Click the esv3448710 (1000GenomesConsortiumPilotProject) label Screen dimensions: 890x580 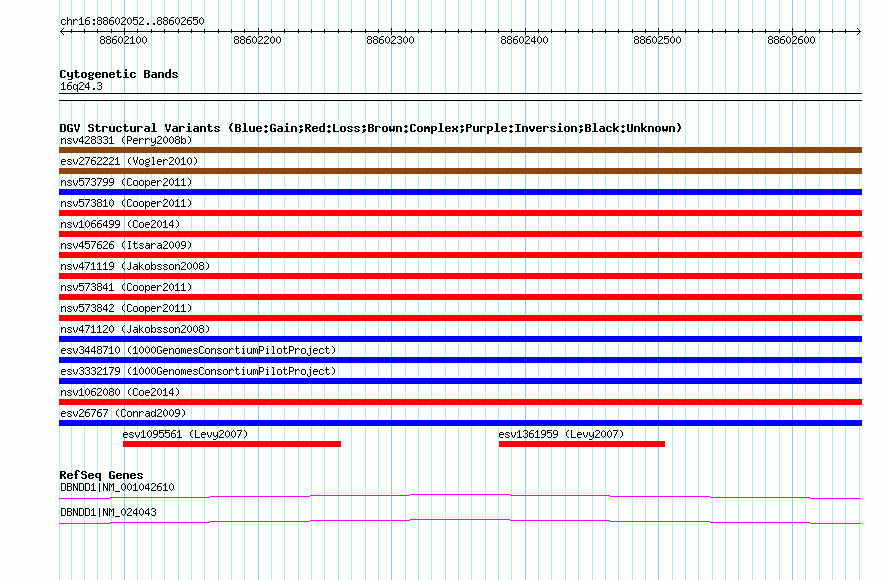pos(198,350)
